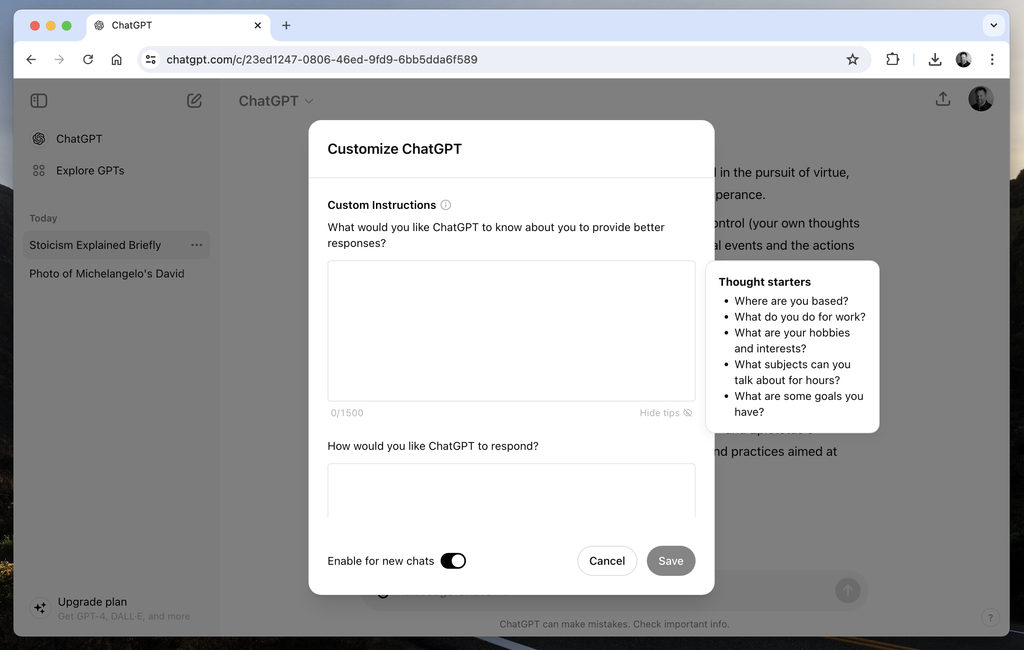
Task: Cancel the Customize ChatGPT dialog
Action: 607,561
